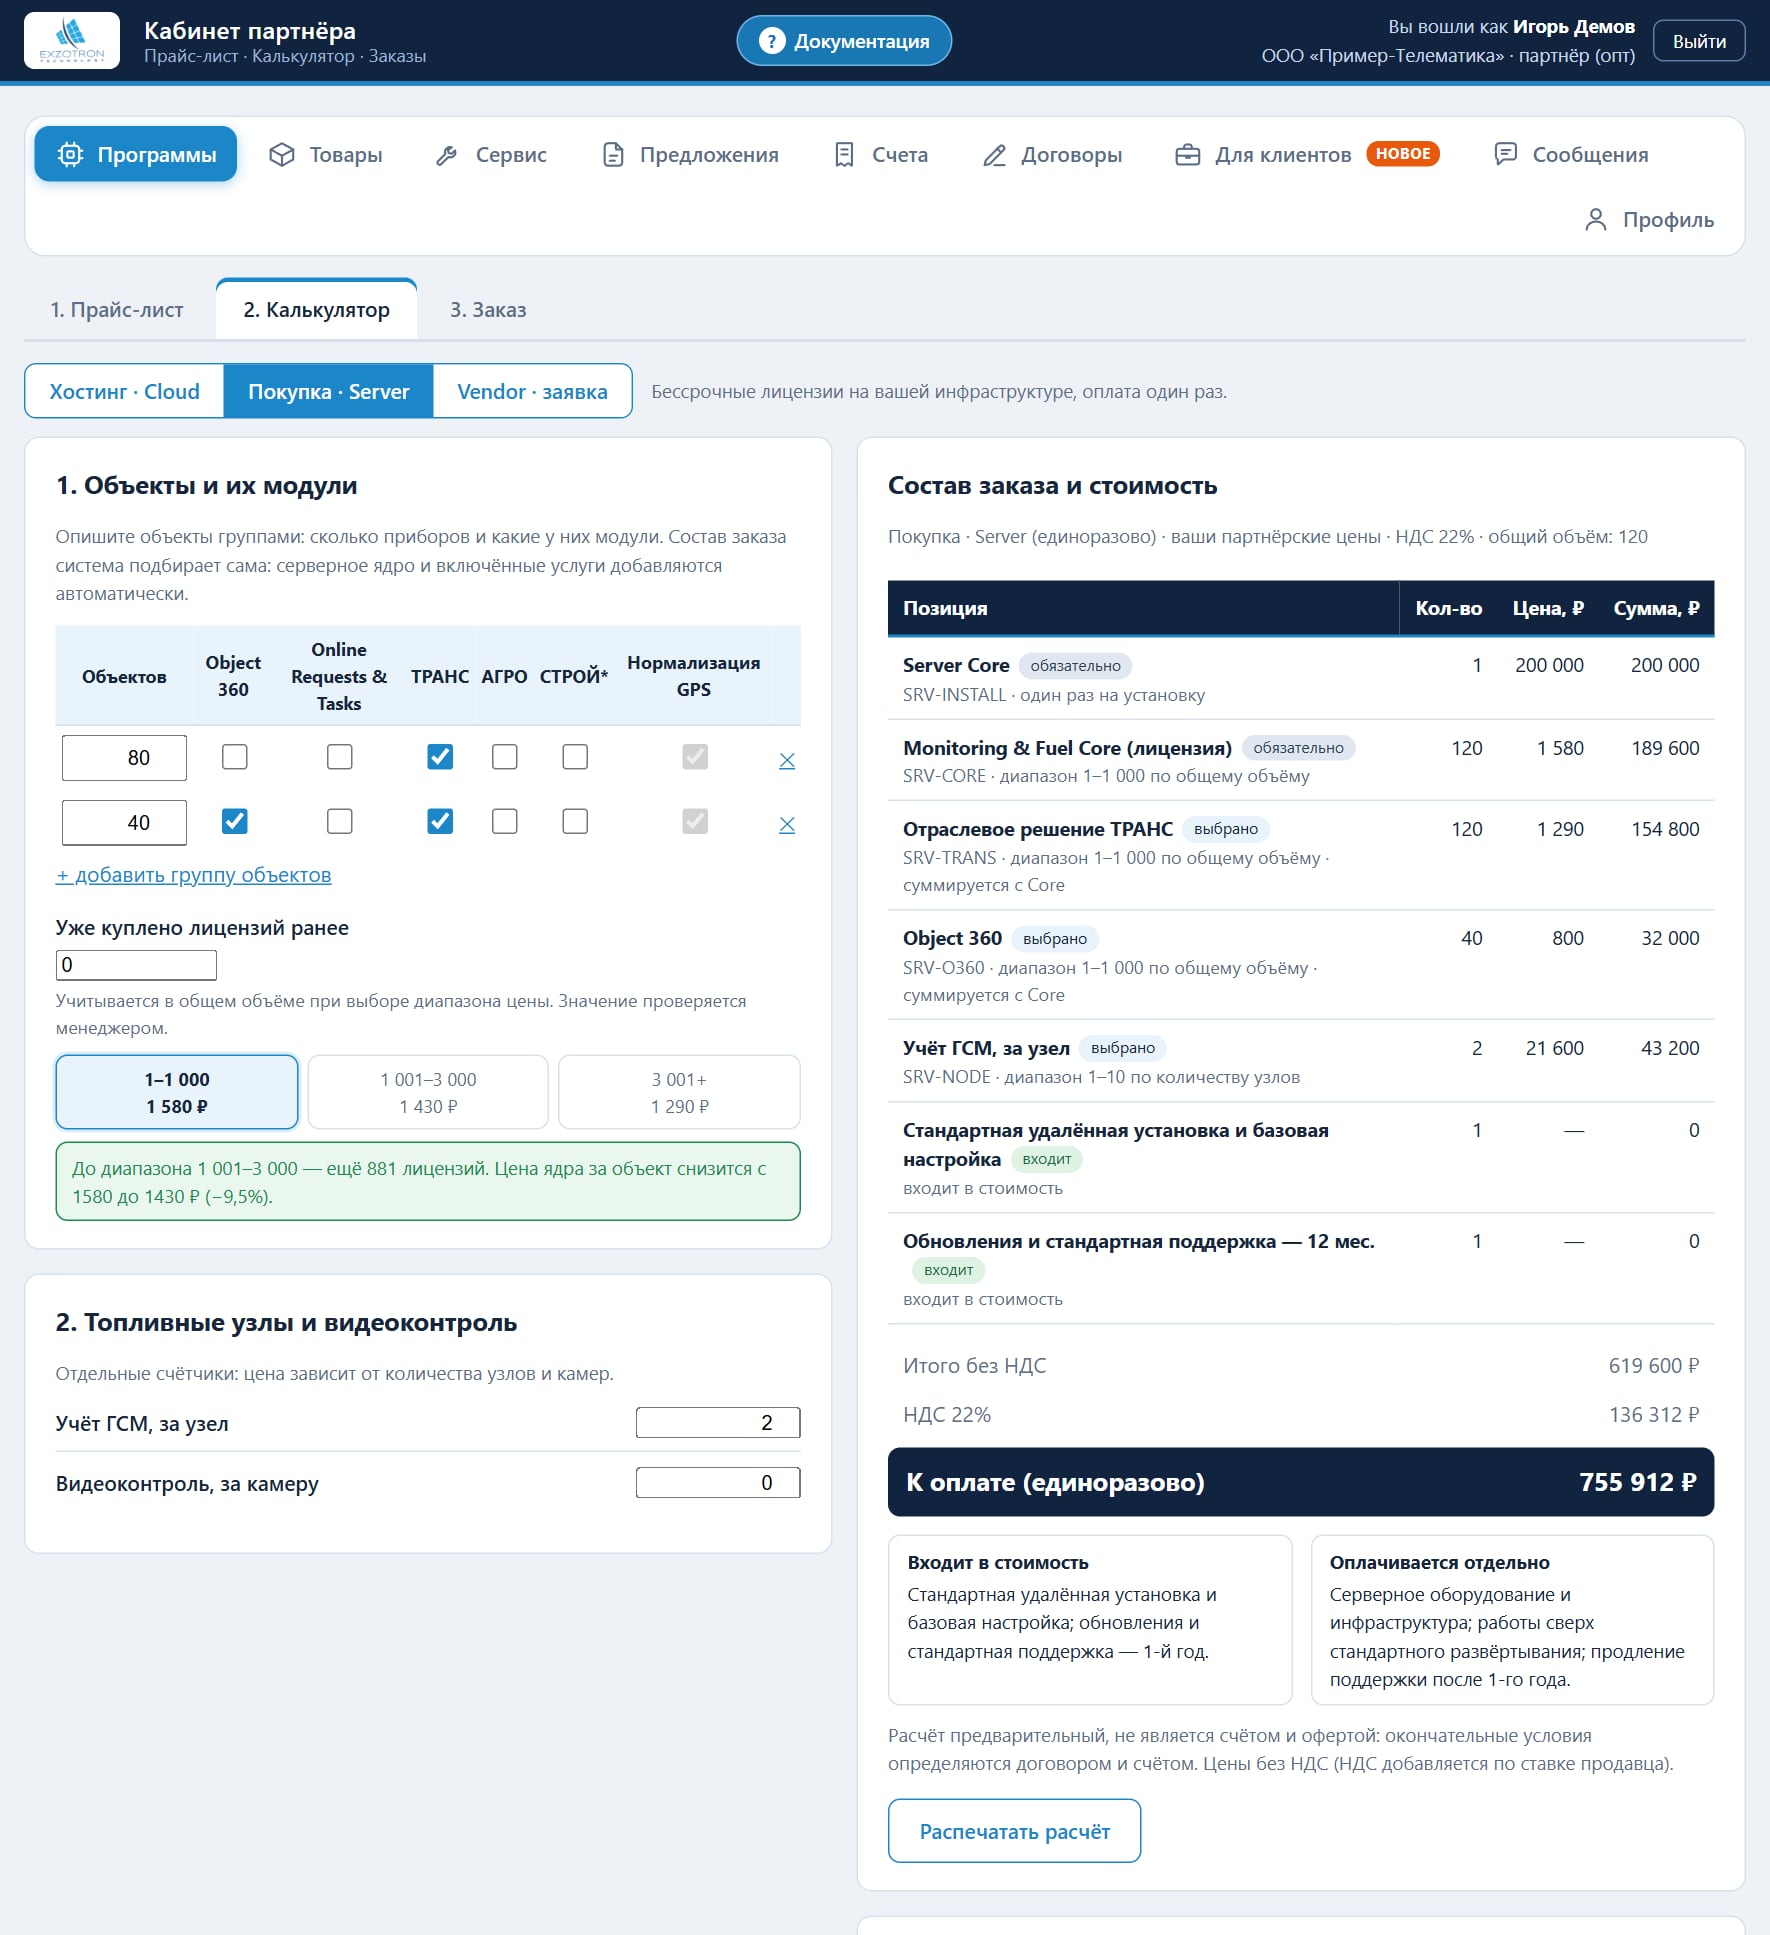Viewport: 1770px width, 1935px height.
Task: Open the 2. Калькулятор tab
Action: (x=317, y=310)
